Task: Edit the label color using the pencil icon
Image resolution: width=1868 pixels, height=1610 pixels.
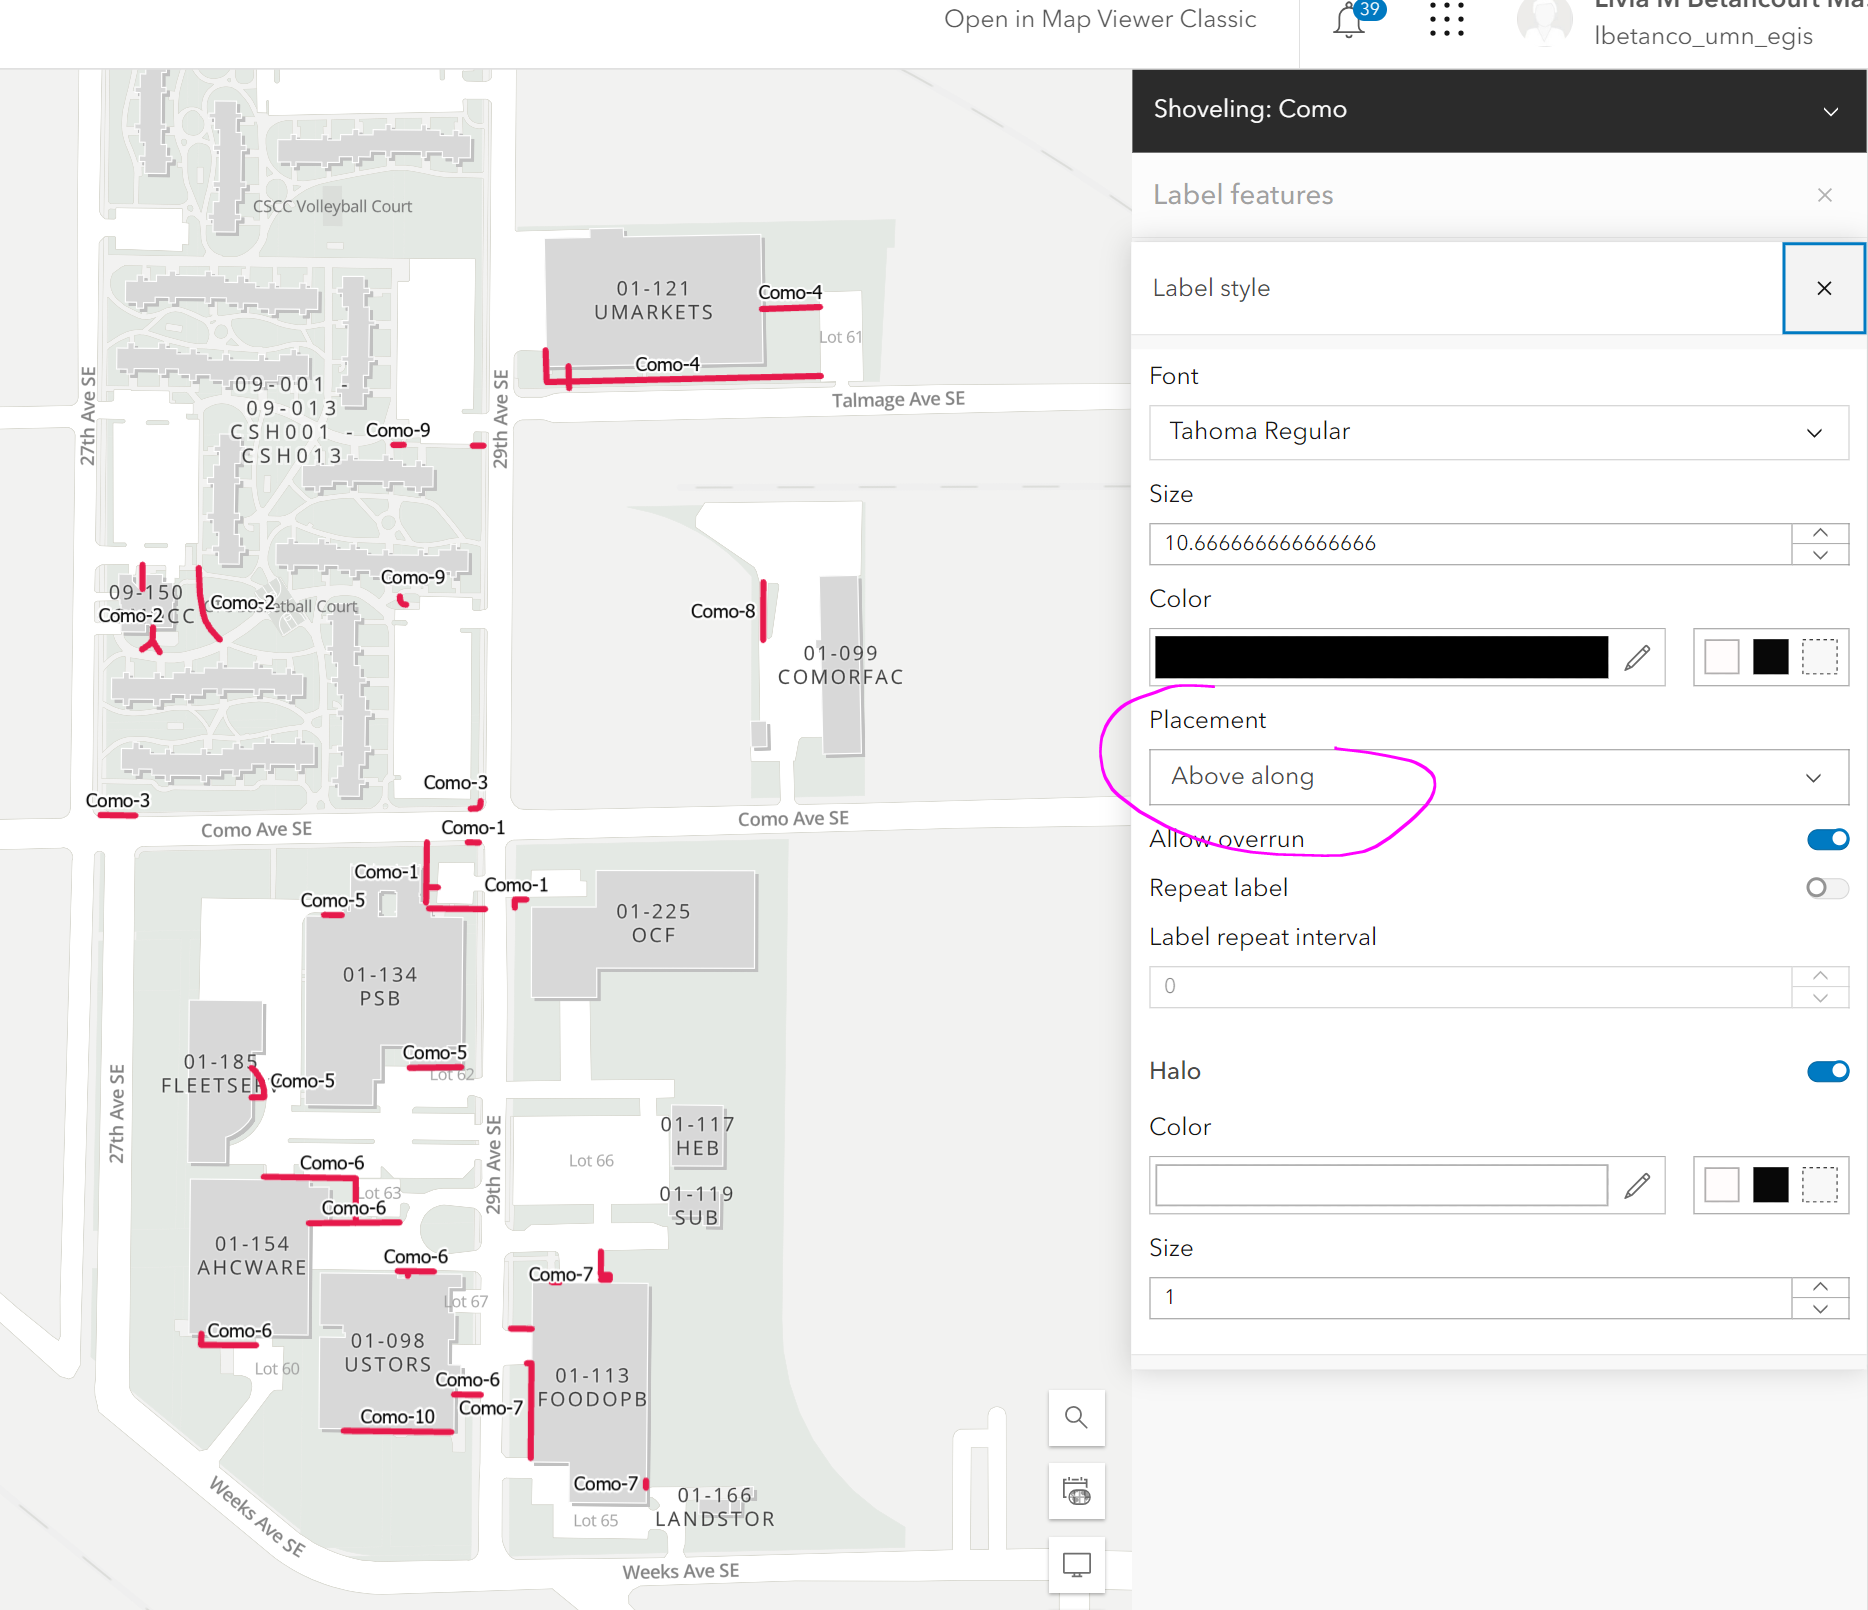Action: tap(1637, 657)
